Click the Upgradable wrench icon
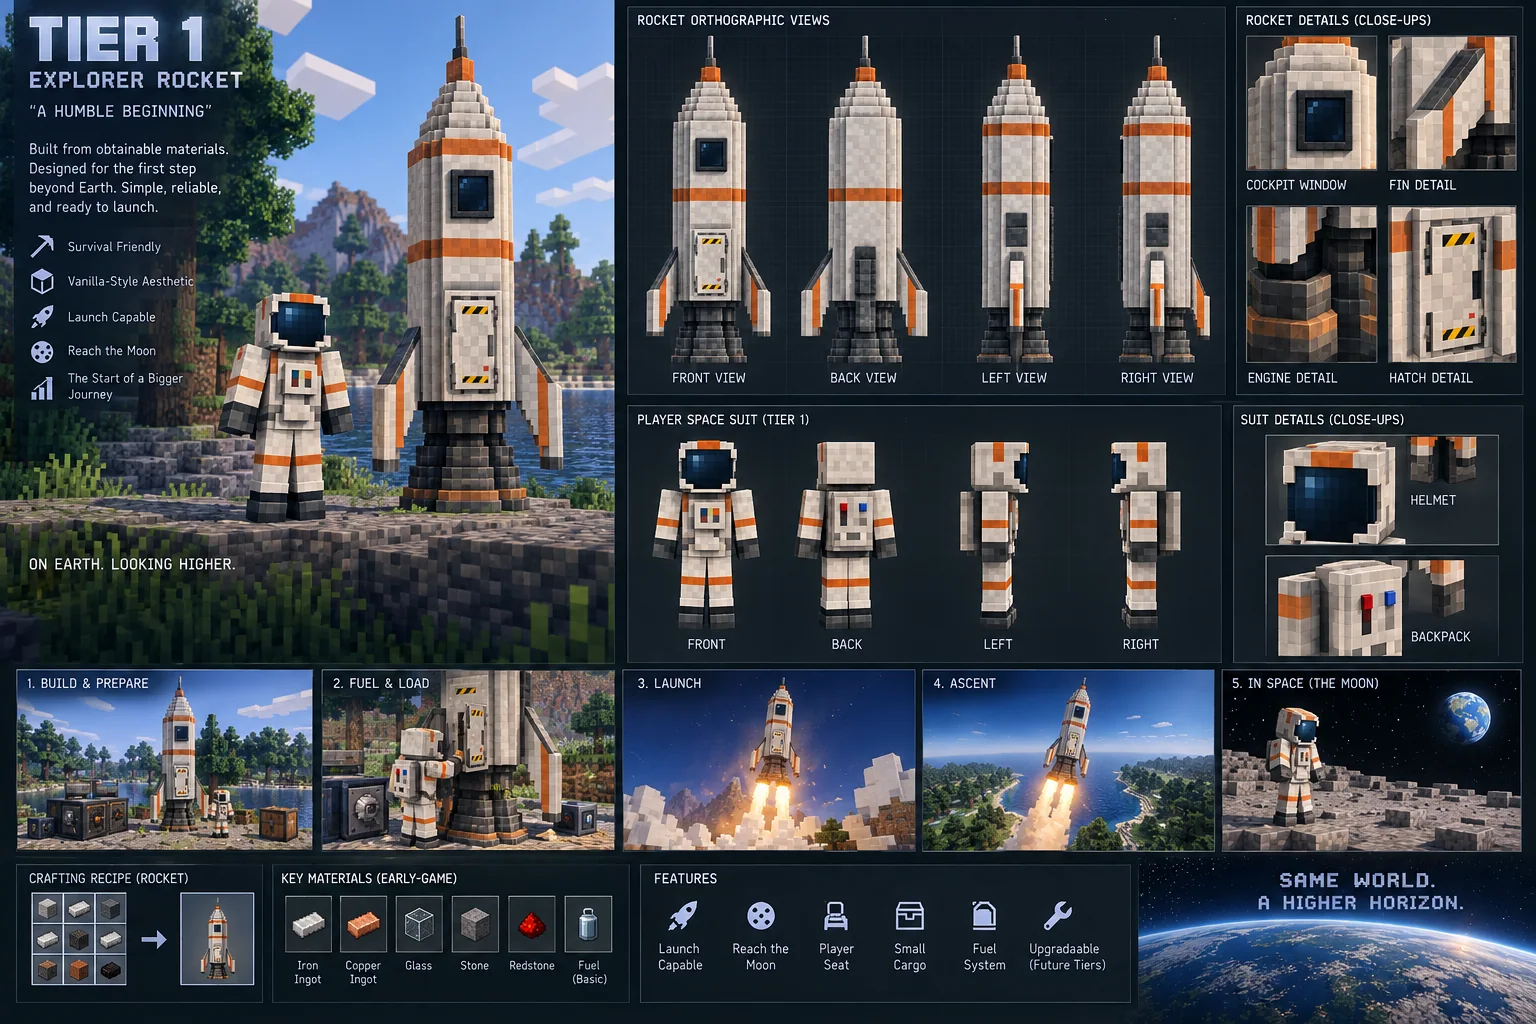Viewport: 1536px width, 1024px height. pyautogui.click(x=1057, y=915)
